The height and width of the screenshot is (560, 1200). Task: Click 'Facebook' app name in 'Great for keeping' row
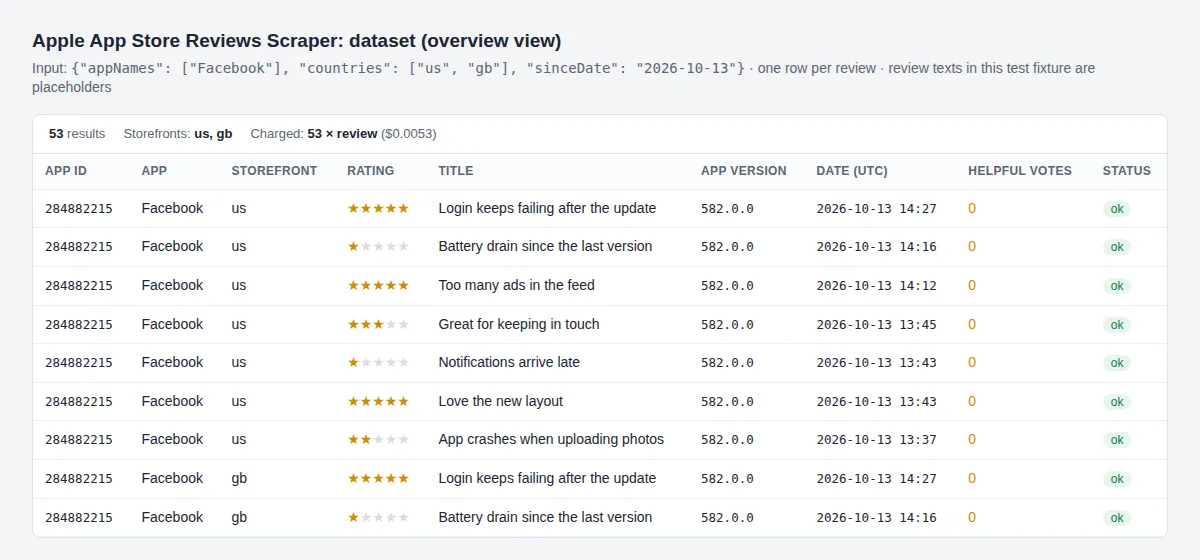(172, 324)
